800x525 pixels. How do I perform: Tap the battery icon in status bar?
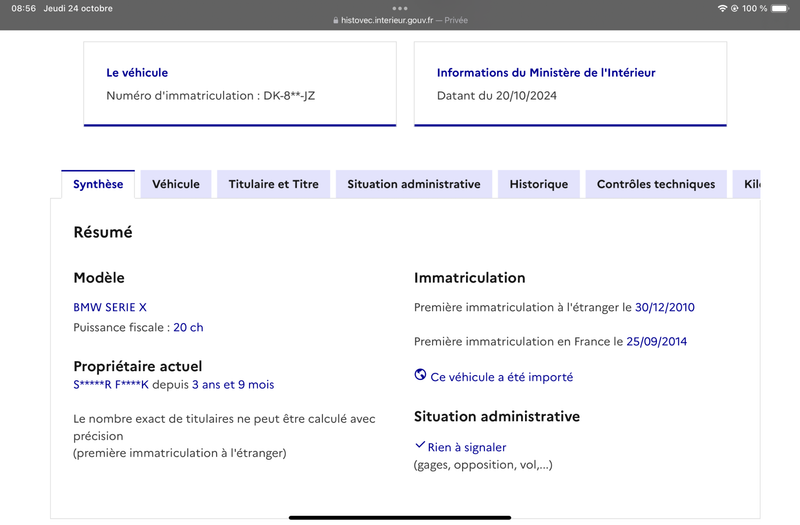[x=780, y=8]
